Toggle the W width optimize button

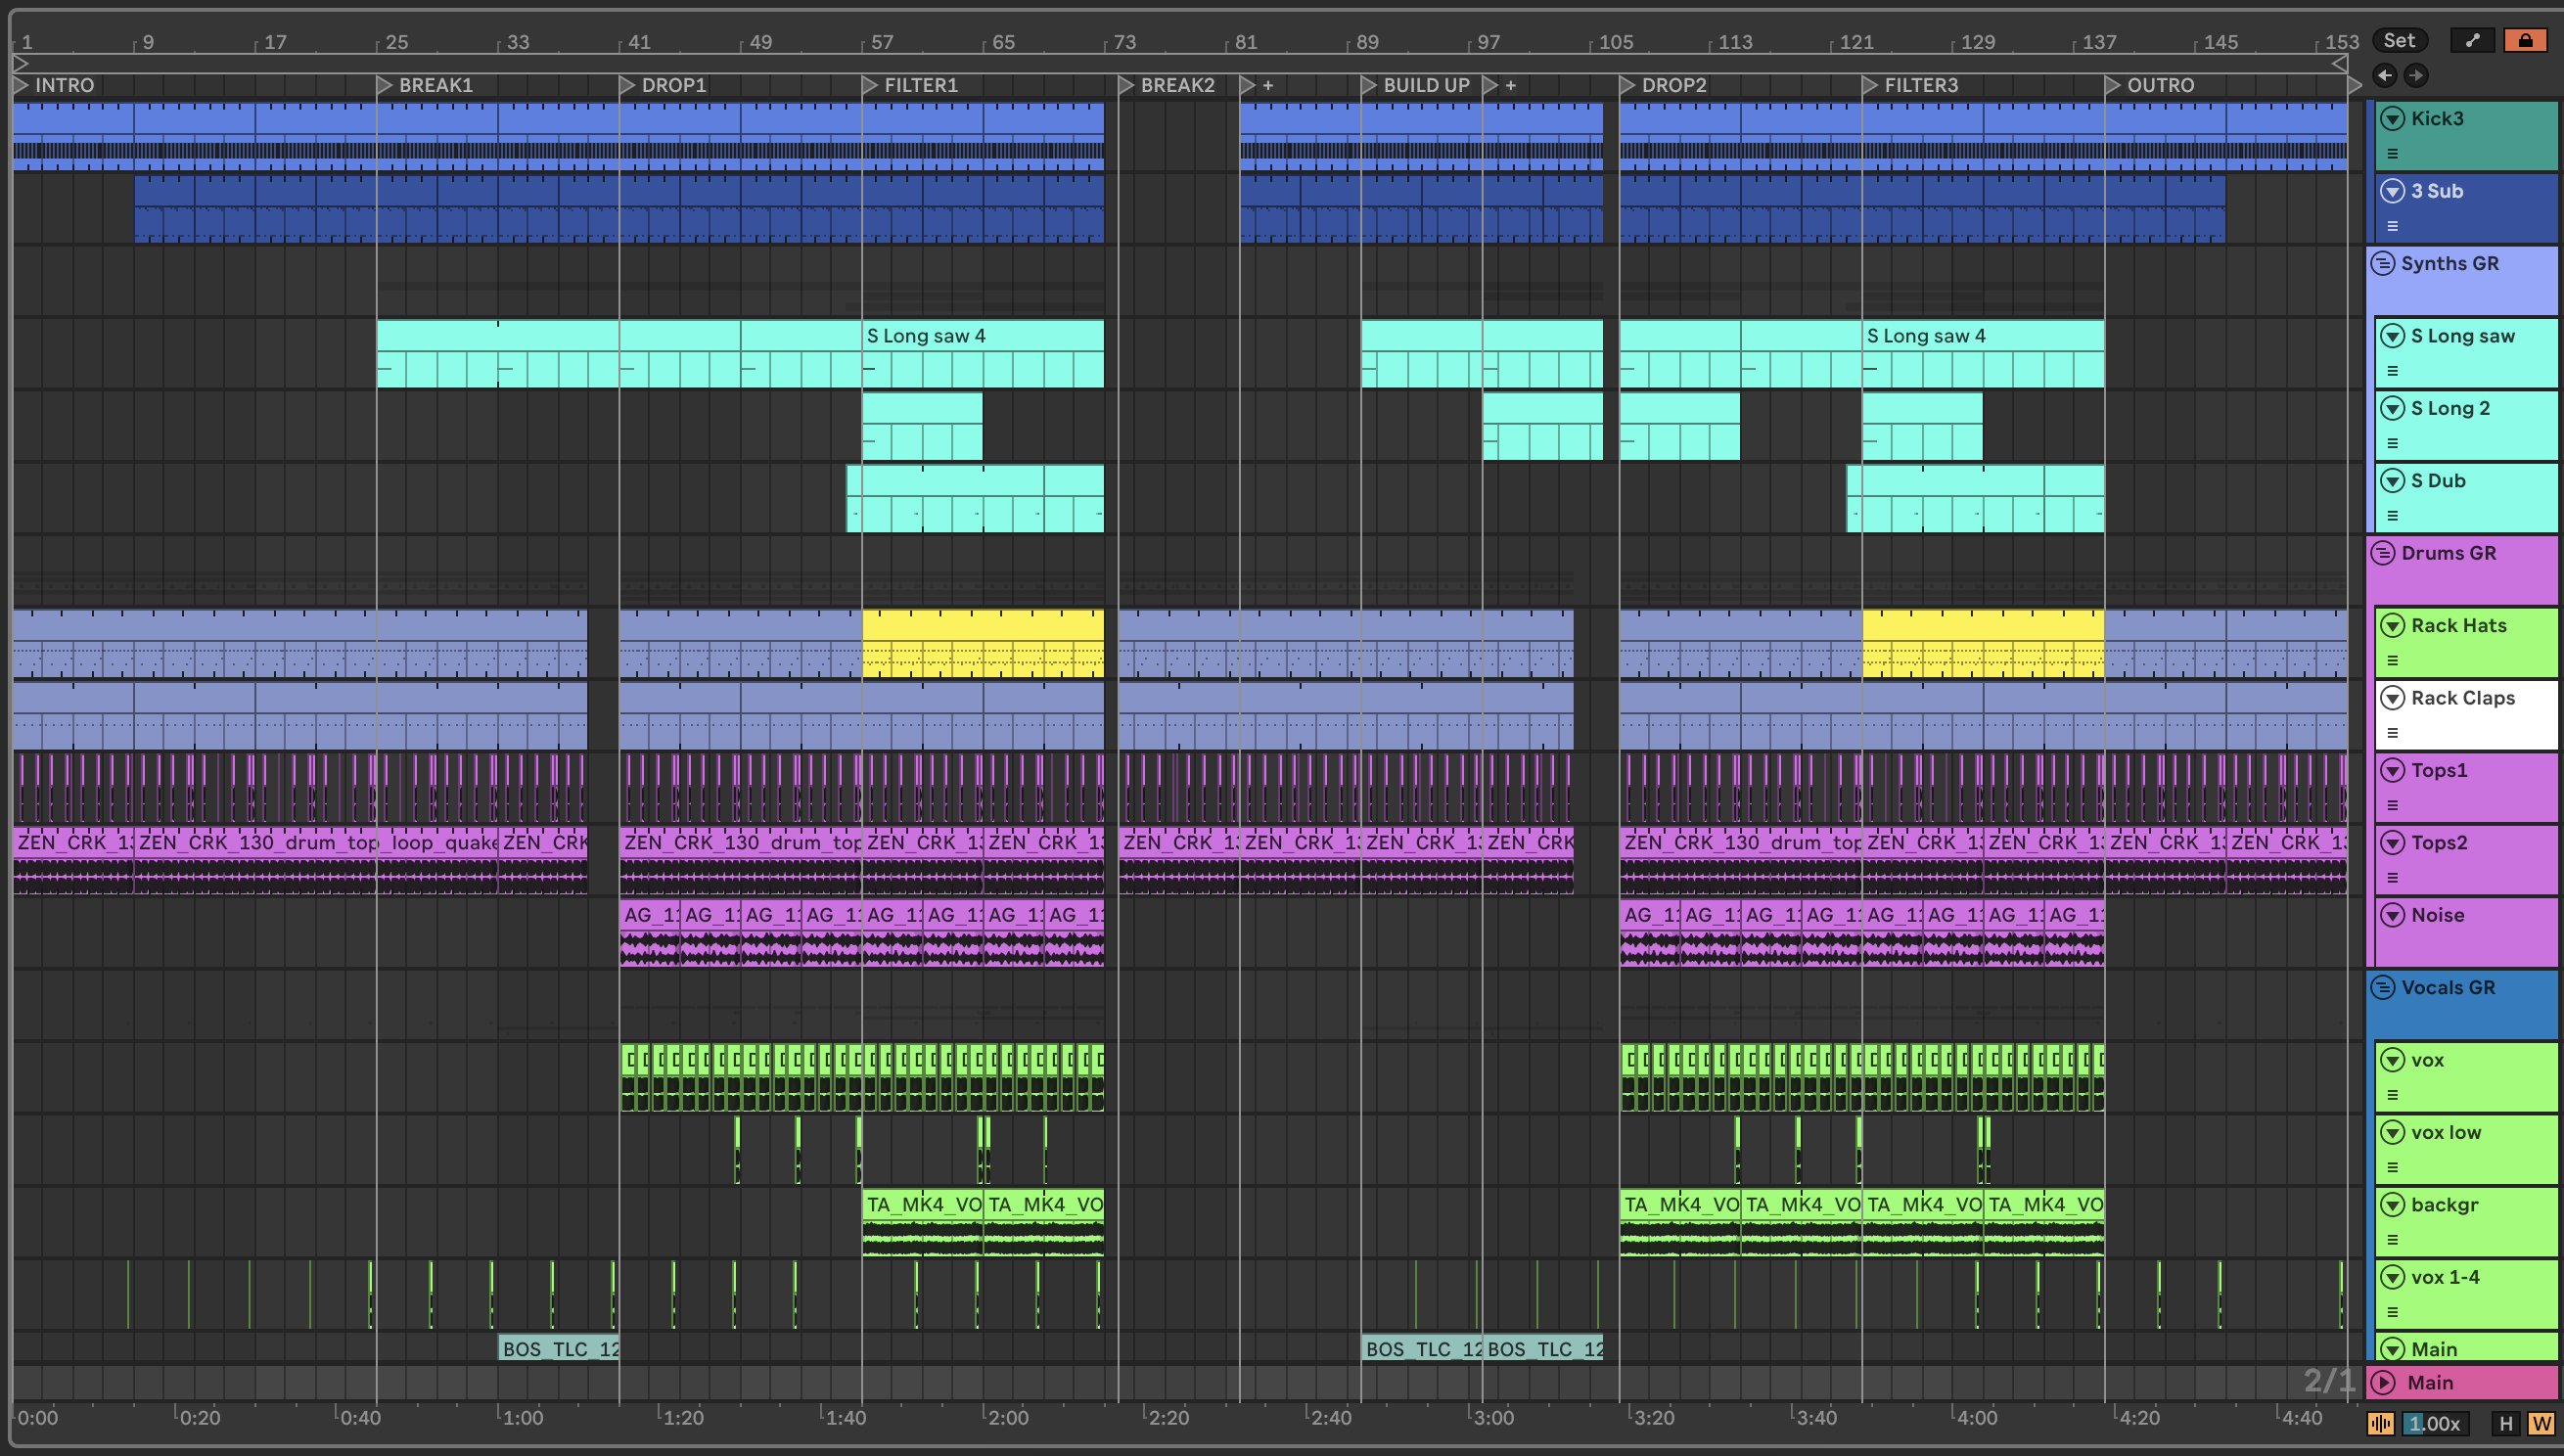coord(2541,1423)
